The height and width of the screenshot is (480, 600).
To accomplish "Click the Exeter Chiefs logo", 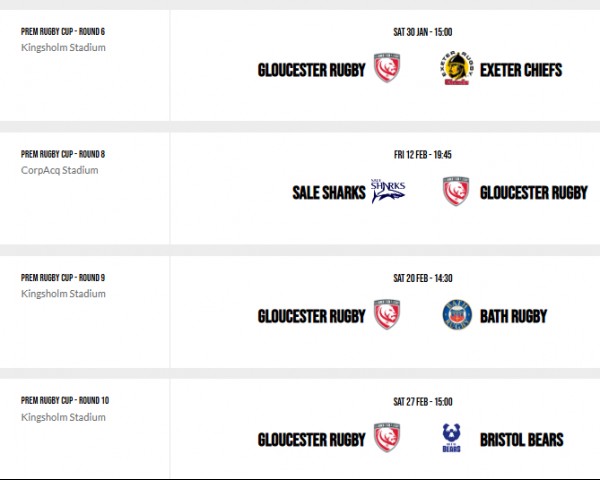I will tap(456, 68).
